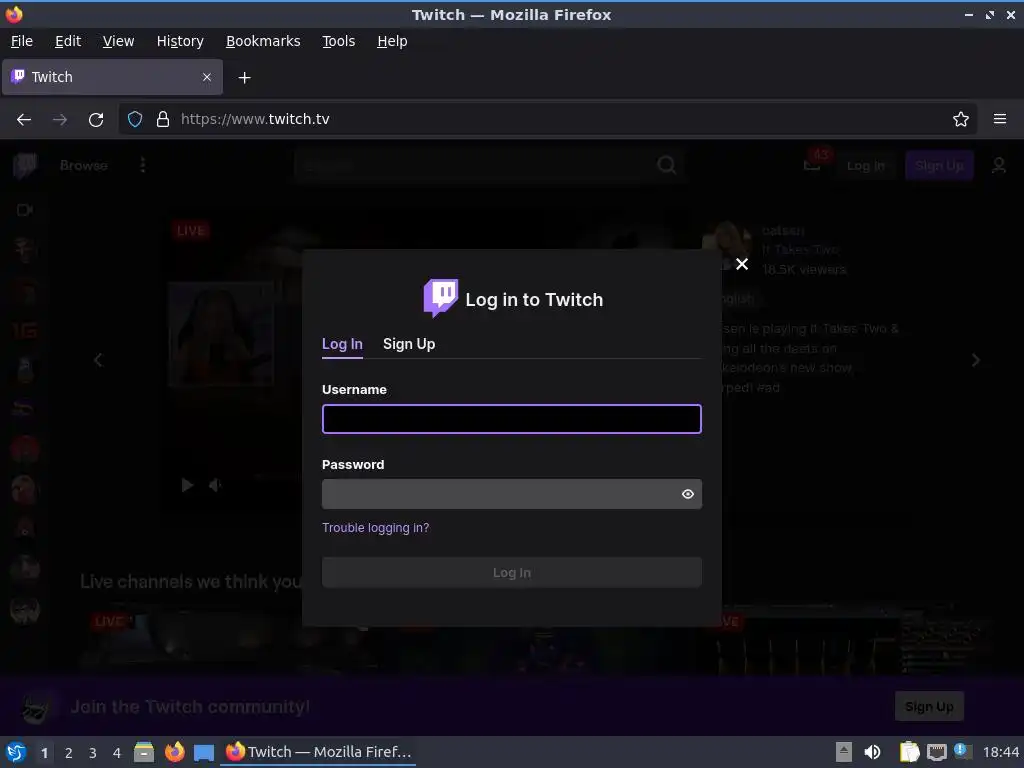This screenshot has width=1024, height=768.
Task: Click the Twitch home logo in page header
Action: tap(25, 166)
